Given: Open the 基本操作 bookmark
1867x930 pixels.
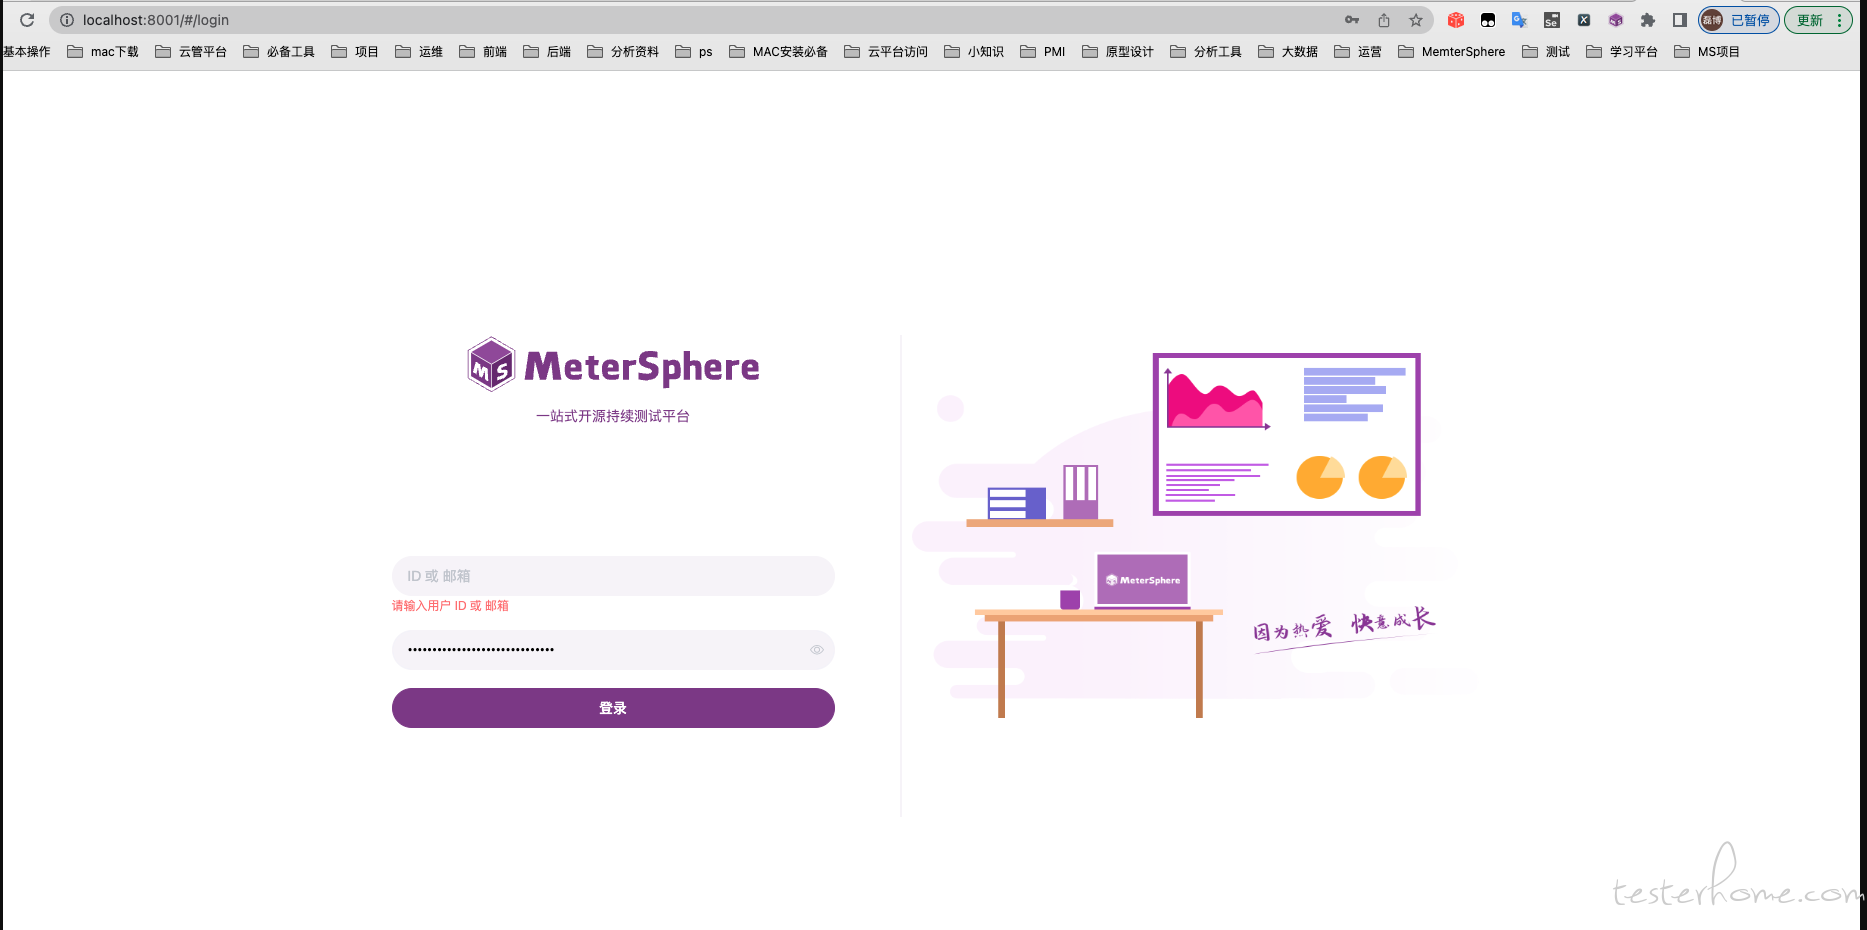Looking at the screenshot, I should 26,52.
